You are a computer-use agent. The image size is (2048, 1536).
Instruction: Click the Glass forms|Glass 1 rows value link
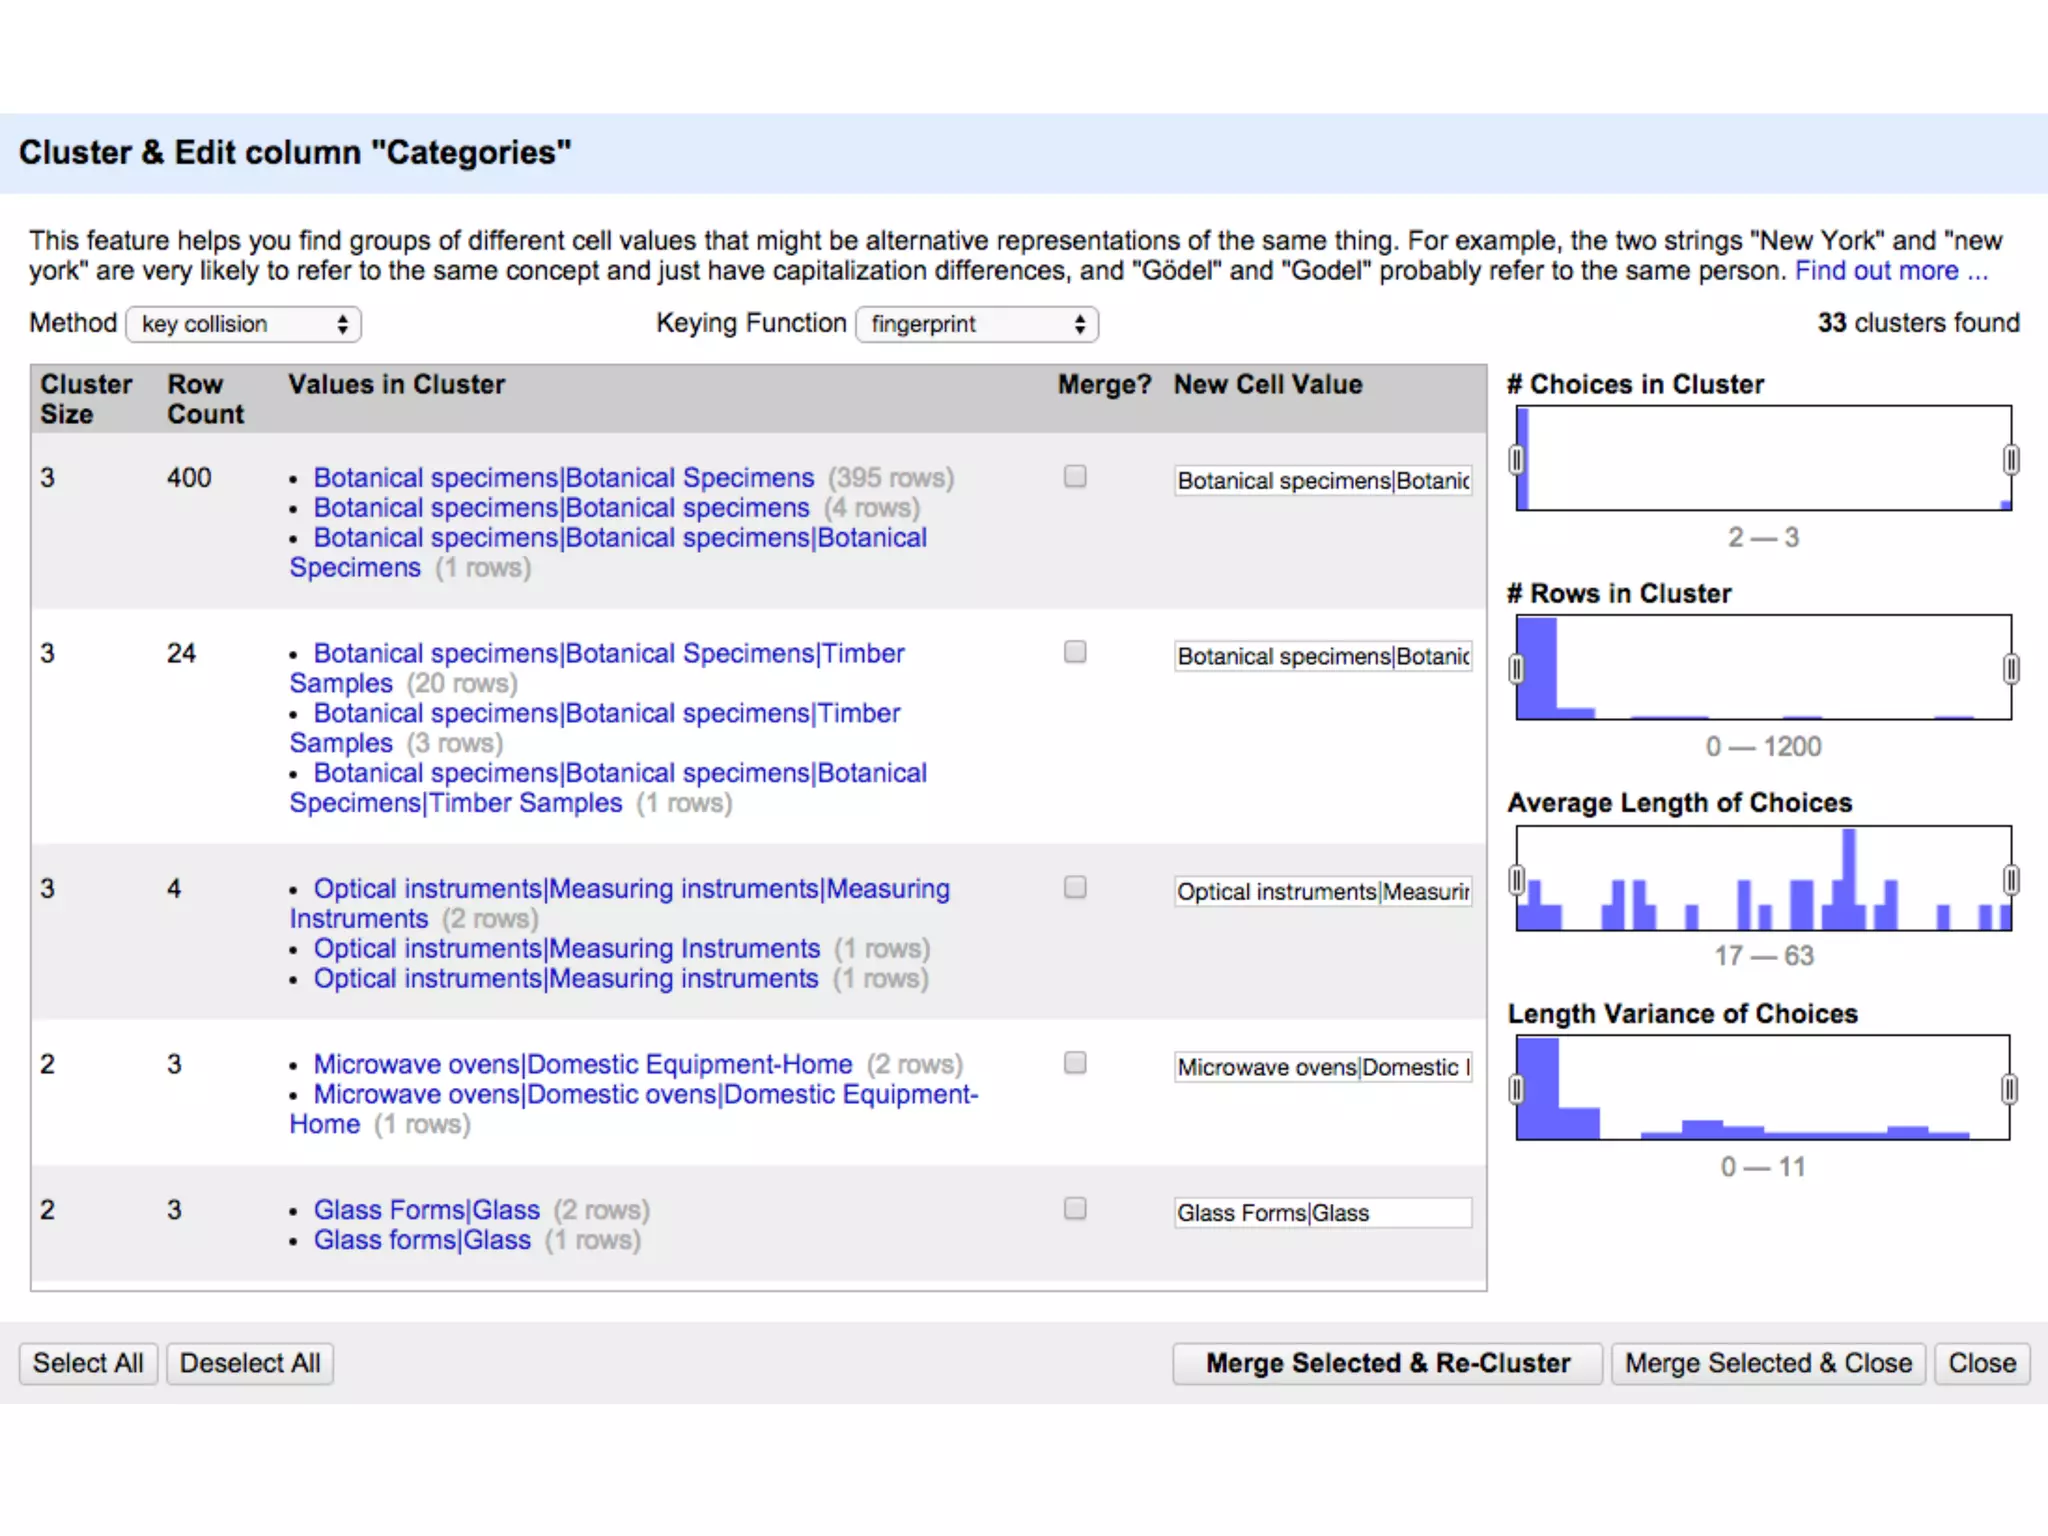coord(422,1240)
